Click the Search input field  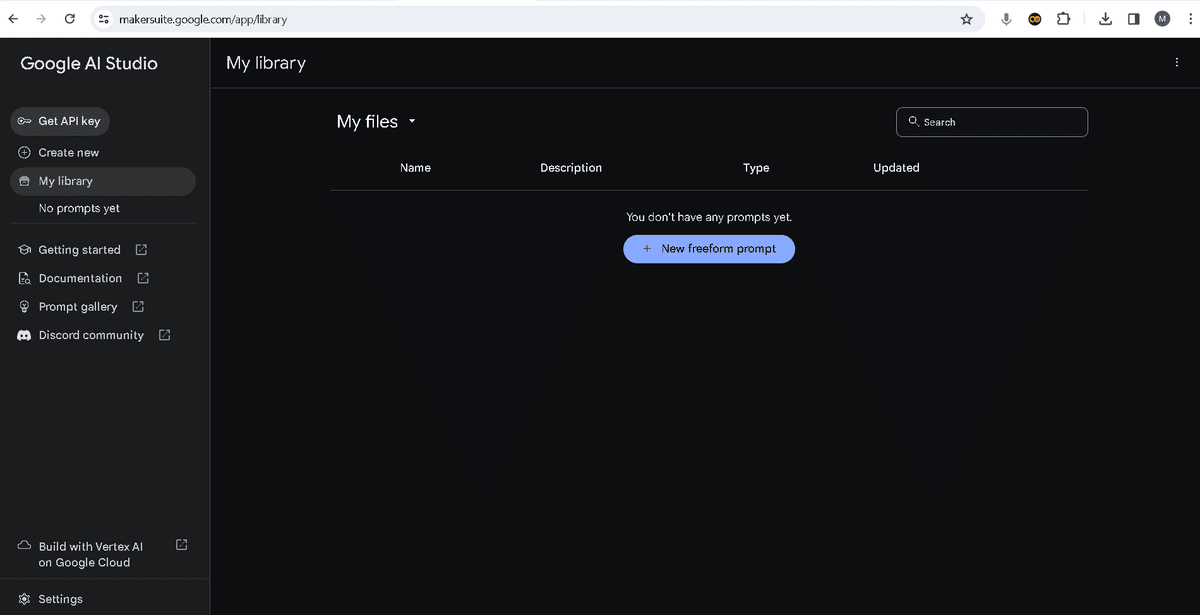pyautogui.click(x=992, y=121)
